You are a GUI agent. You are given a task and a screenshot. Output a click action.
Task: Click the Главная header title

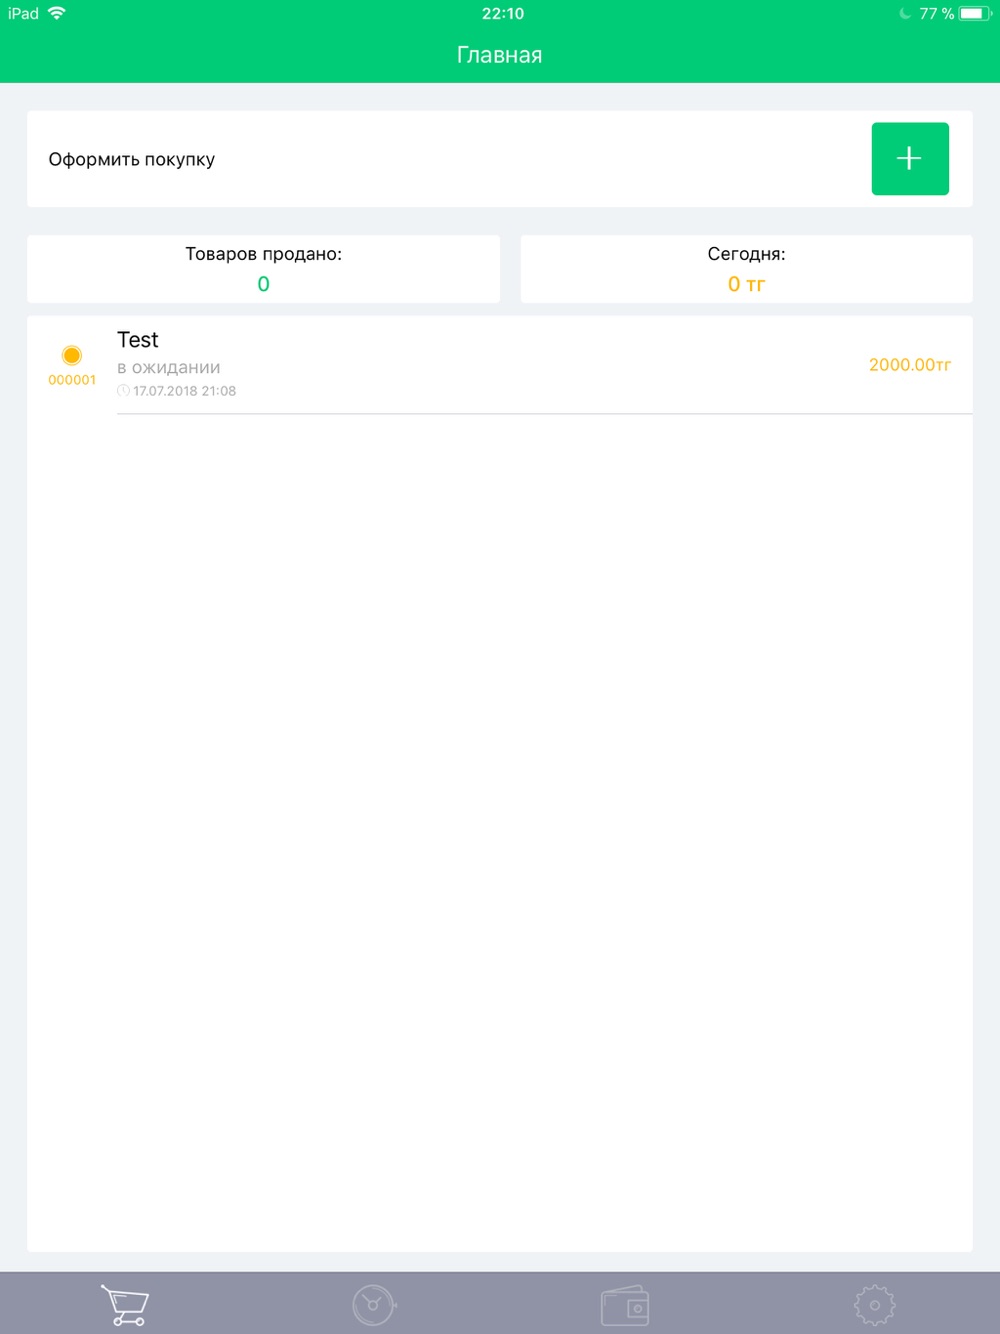tap(500, 55)
